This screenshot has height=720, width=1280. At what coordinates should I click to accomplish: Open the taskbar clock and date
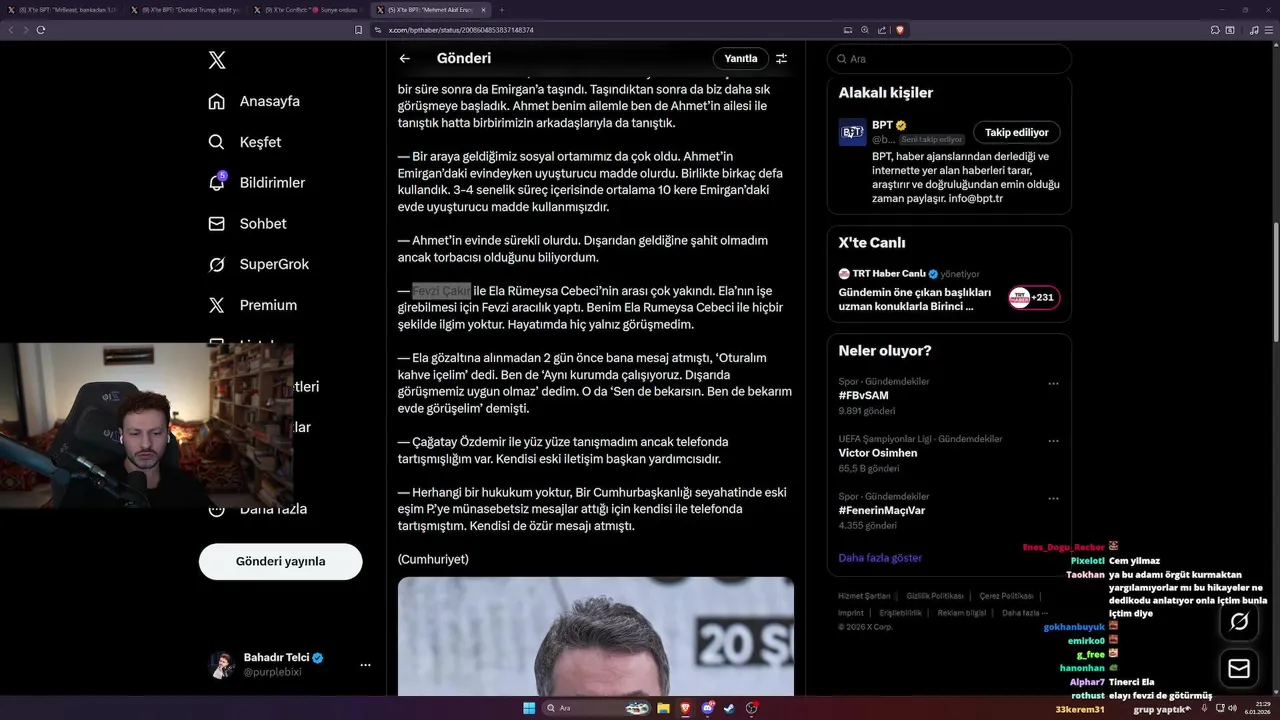(x=1256, y=708)
